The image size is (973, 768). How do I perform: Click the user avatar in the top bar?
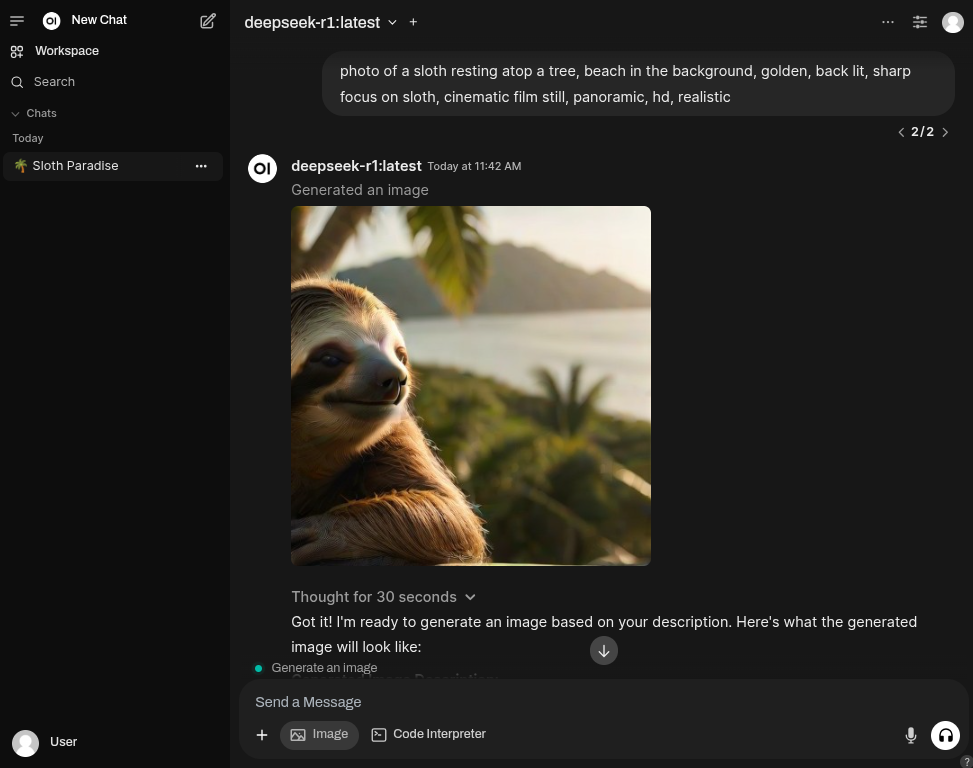[952, 21]
